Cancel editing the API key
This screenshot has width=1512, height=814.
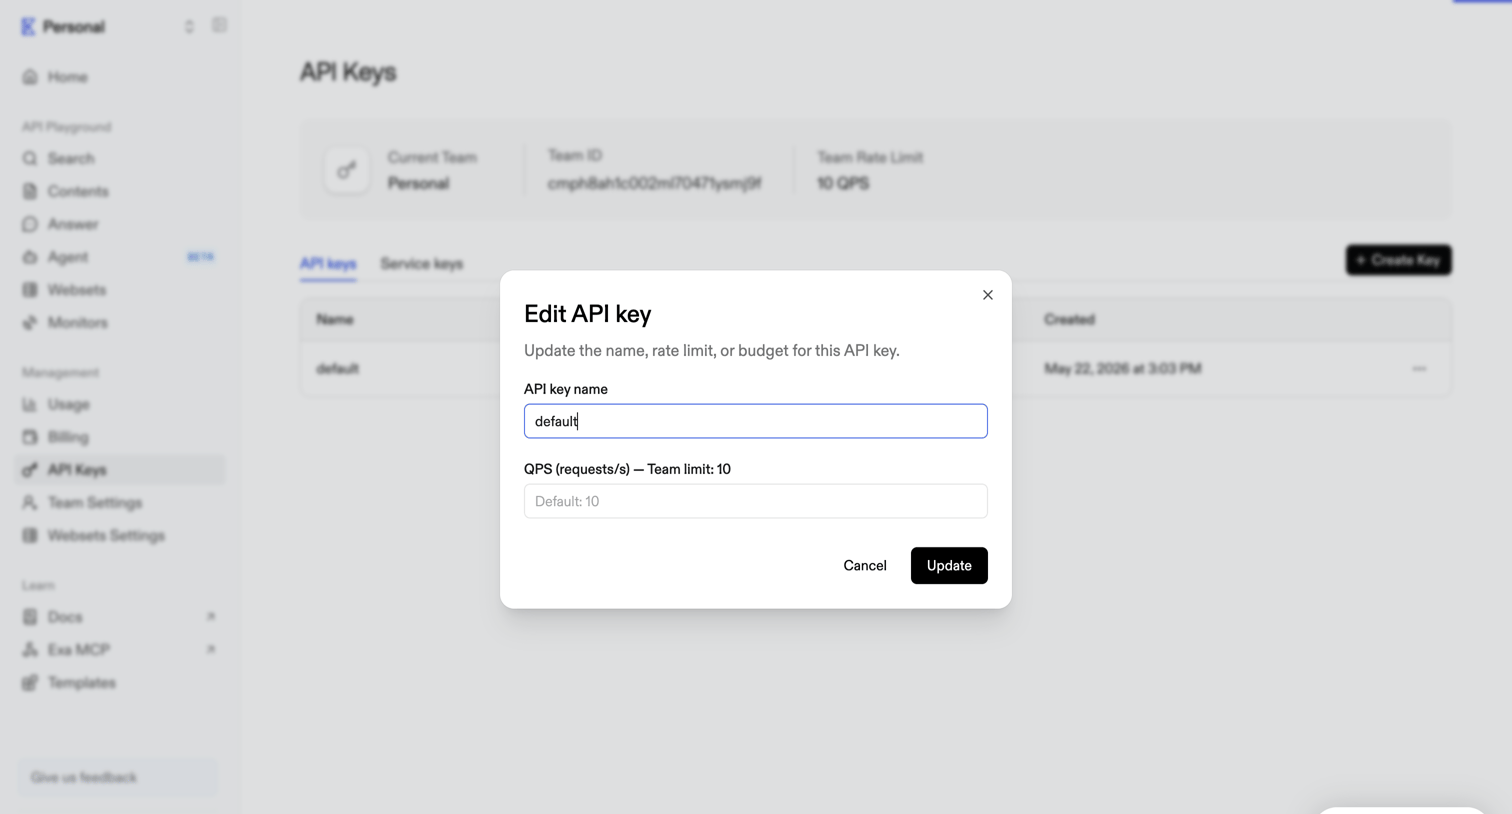point(864,566)
